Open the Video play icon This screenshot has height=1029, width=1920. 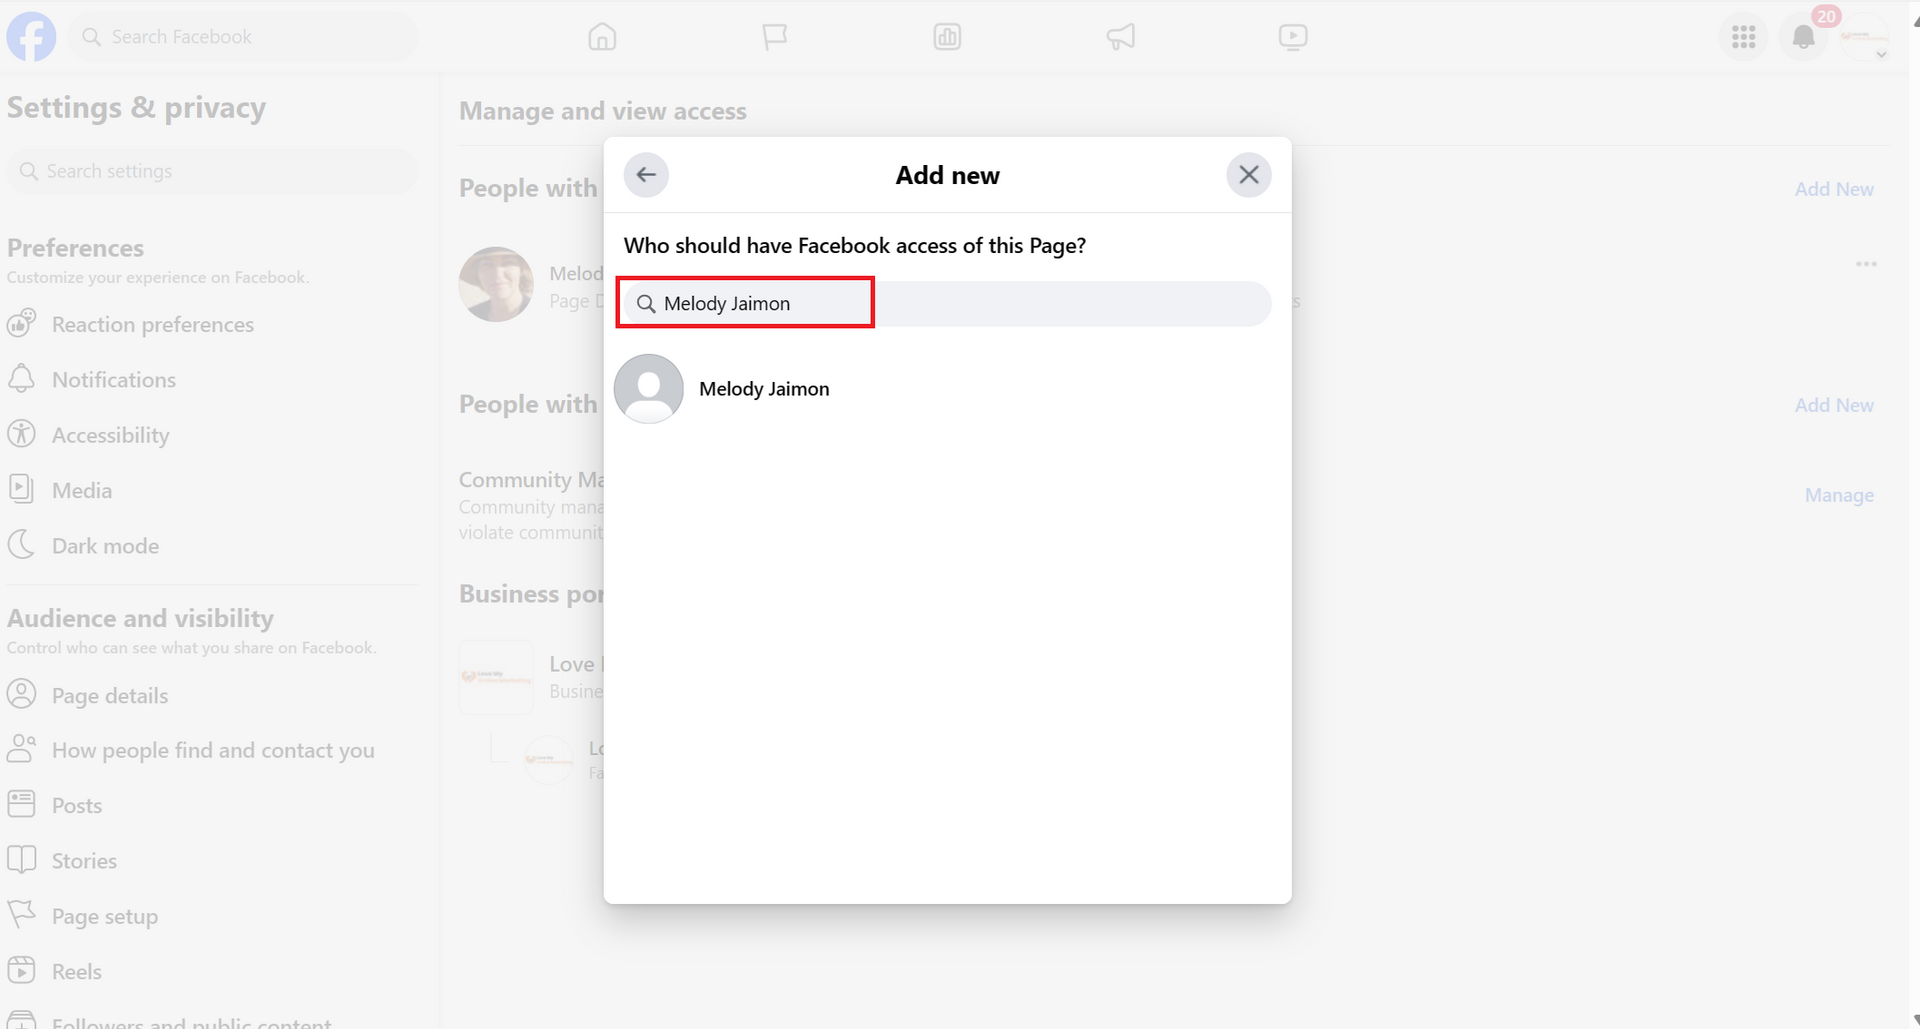point(1293,37)
